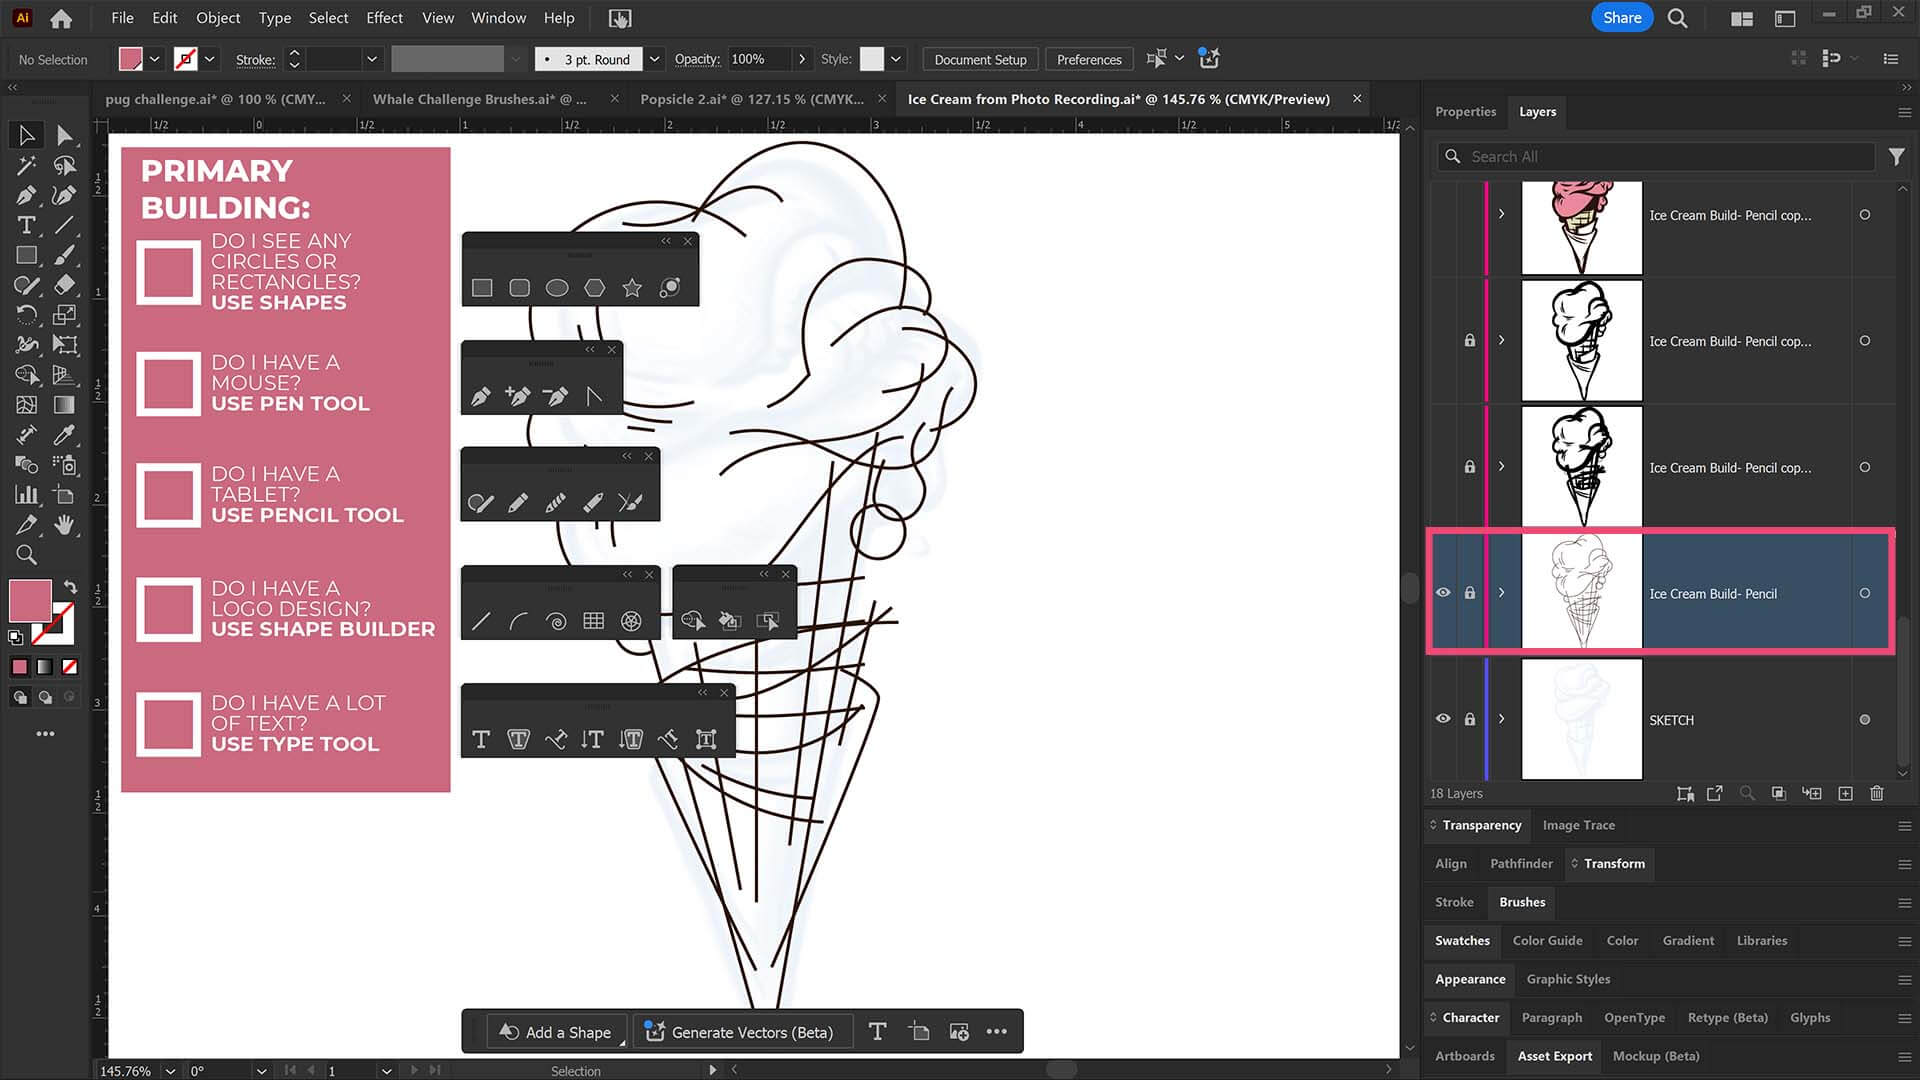This screenshot has width=1920, height=1080.
Task: Select the Curvature tool
Action: (65, 195)
